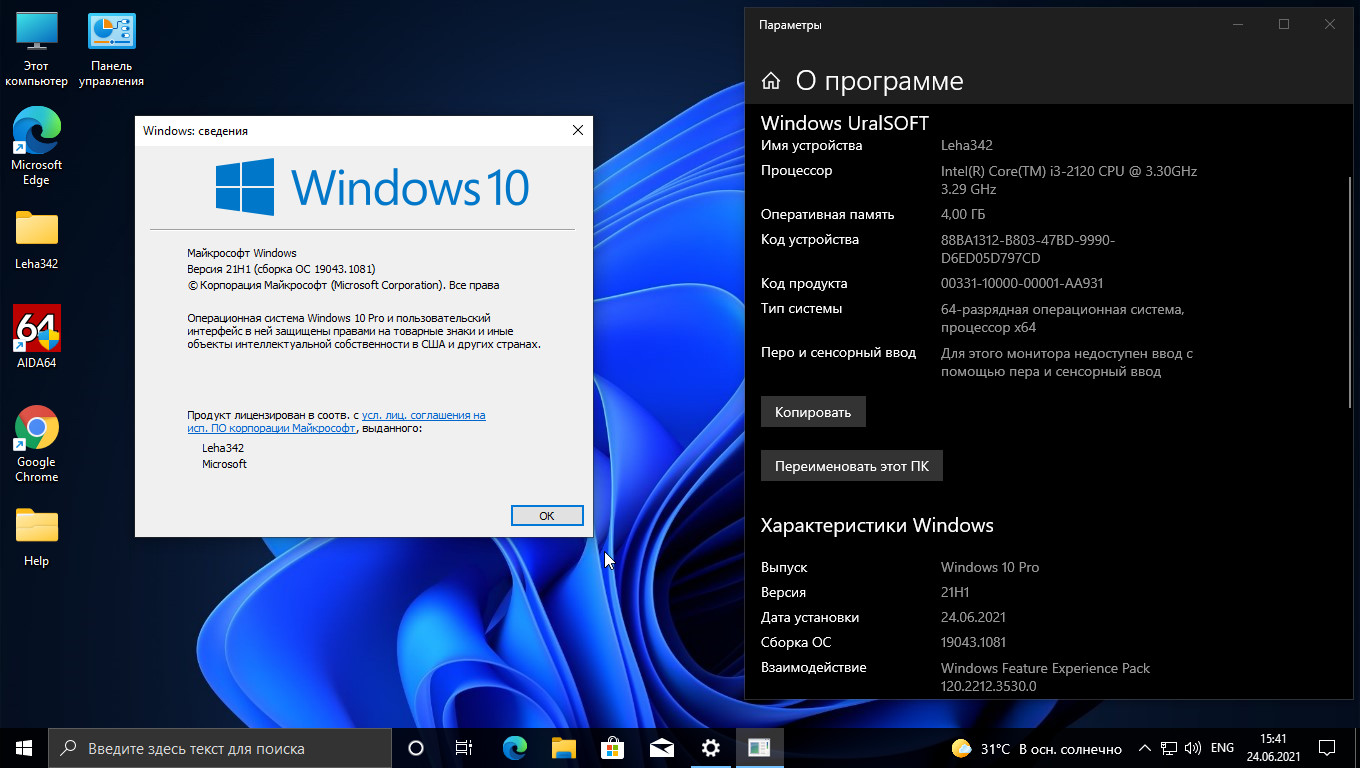Viewport: 1360px width, 768px height.
Task: Open Task View on the taskbar
Action: (464, 748)
